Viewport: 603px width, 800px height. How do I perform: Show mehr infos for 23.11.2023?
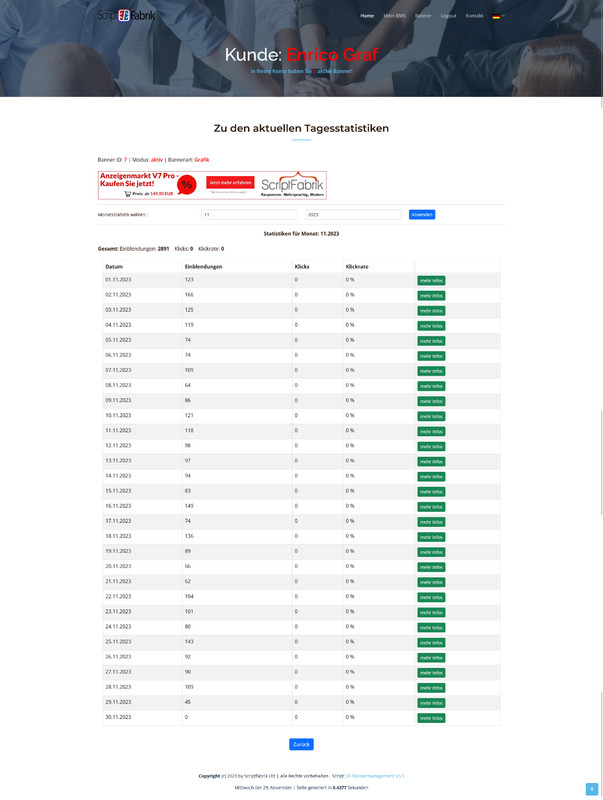431,612
